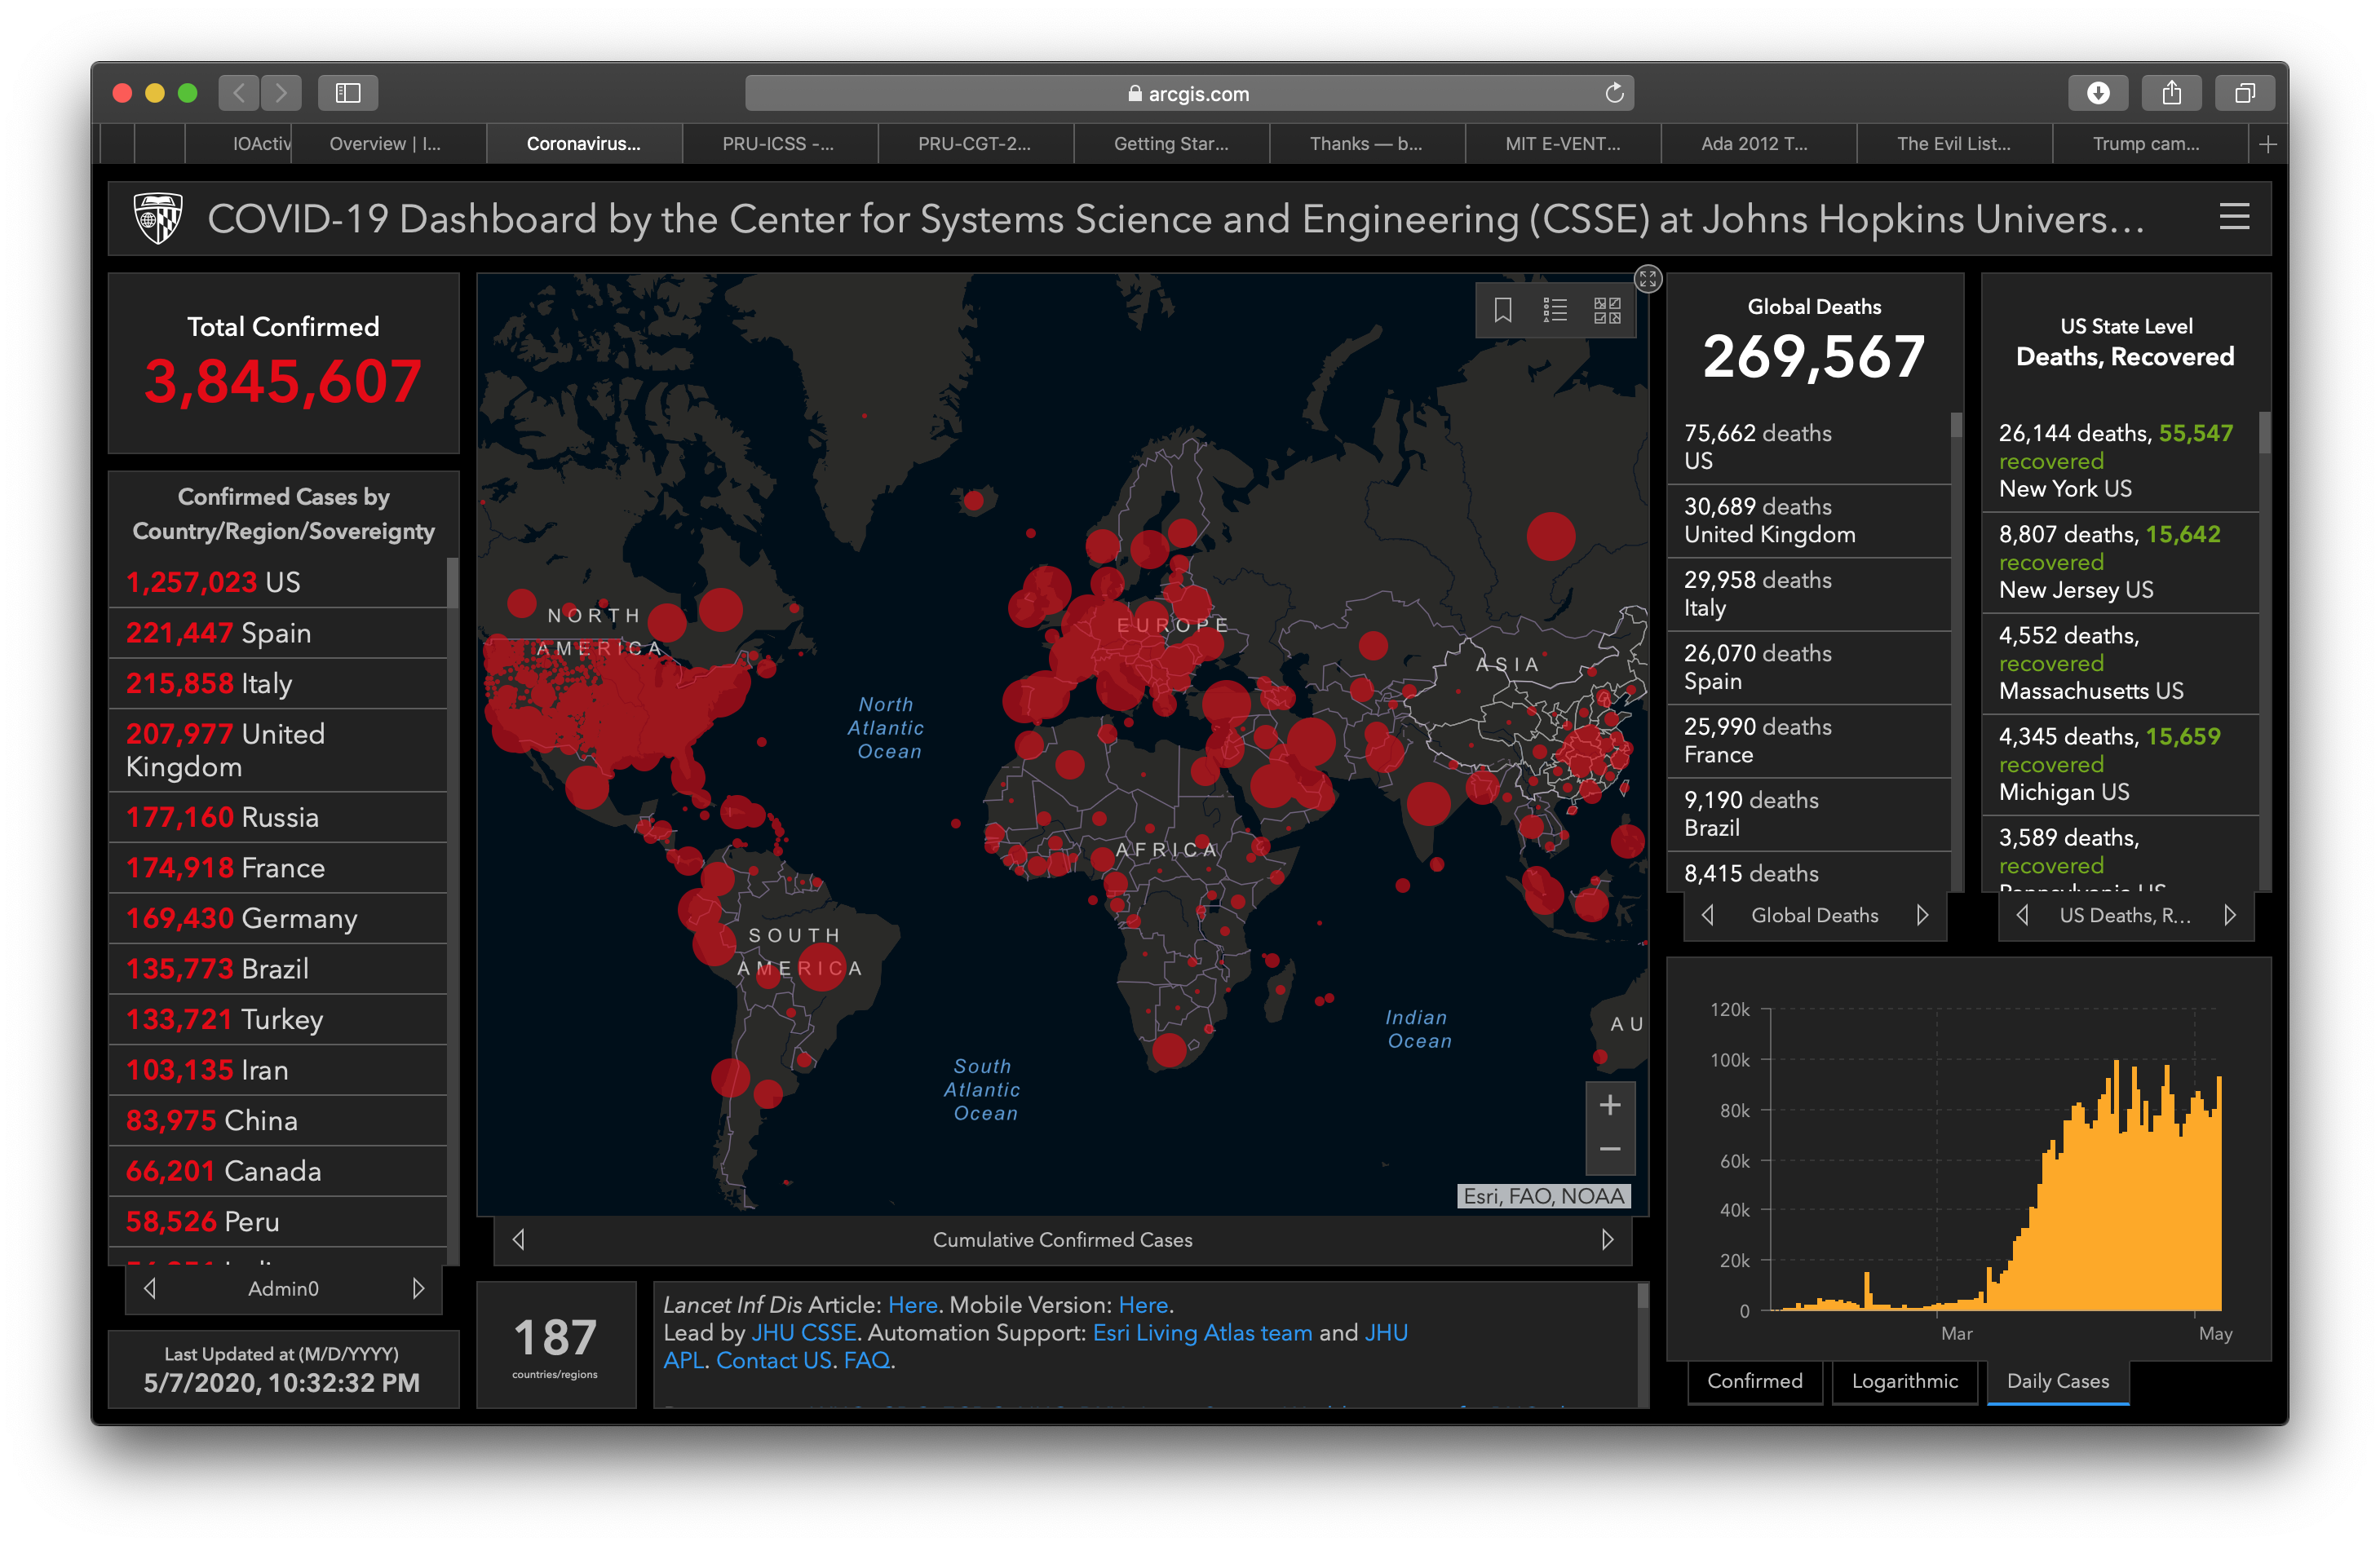The image size is (2380, 1546).
Task: Click right arrow beside Admin0
Action: (x=418, y=1288)
